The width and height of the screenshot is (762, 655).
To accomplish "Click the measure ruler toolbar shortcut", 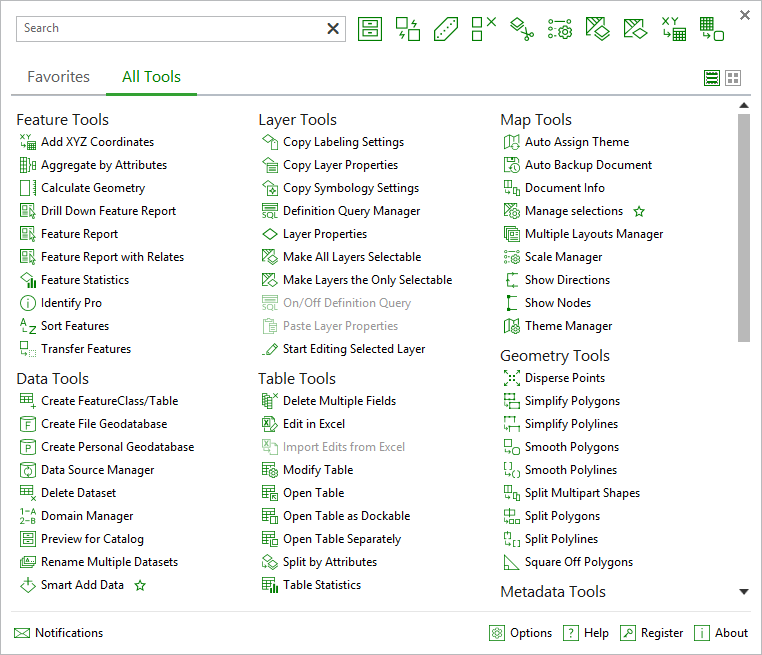I will [446, 29].
